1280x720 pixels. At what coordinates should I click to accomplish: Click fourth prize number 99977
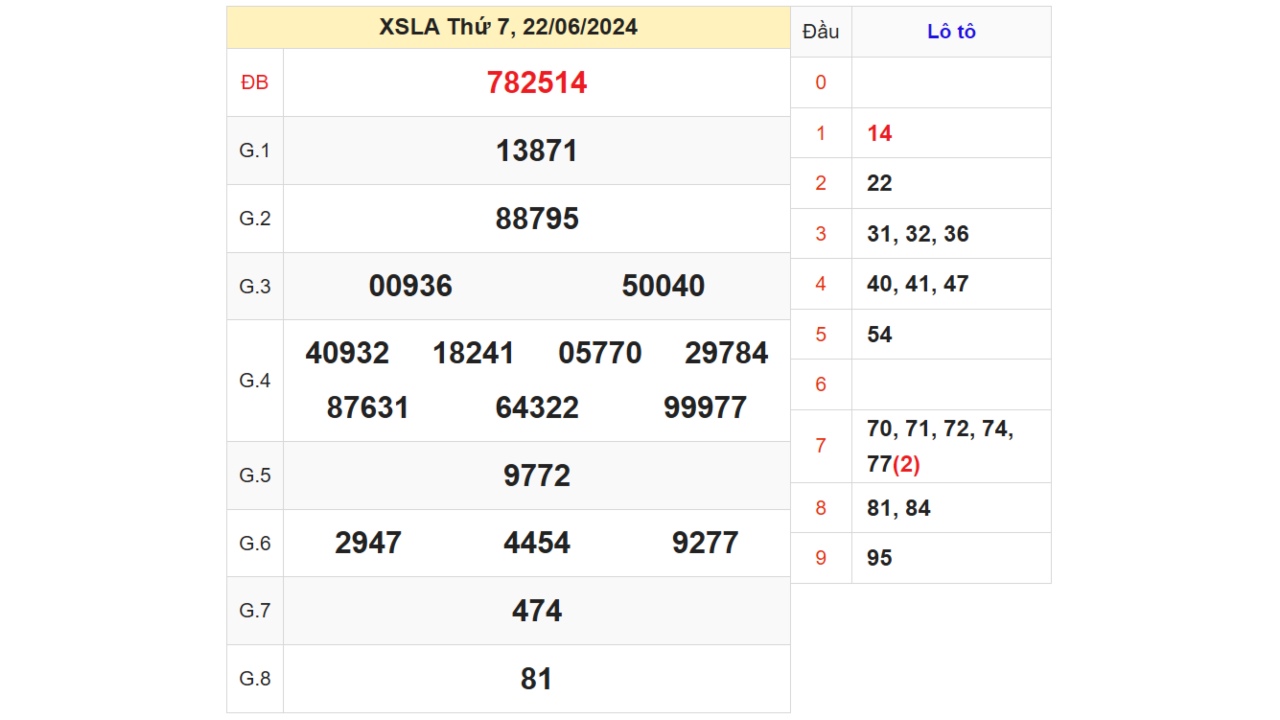[x=705, y=408]
